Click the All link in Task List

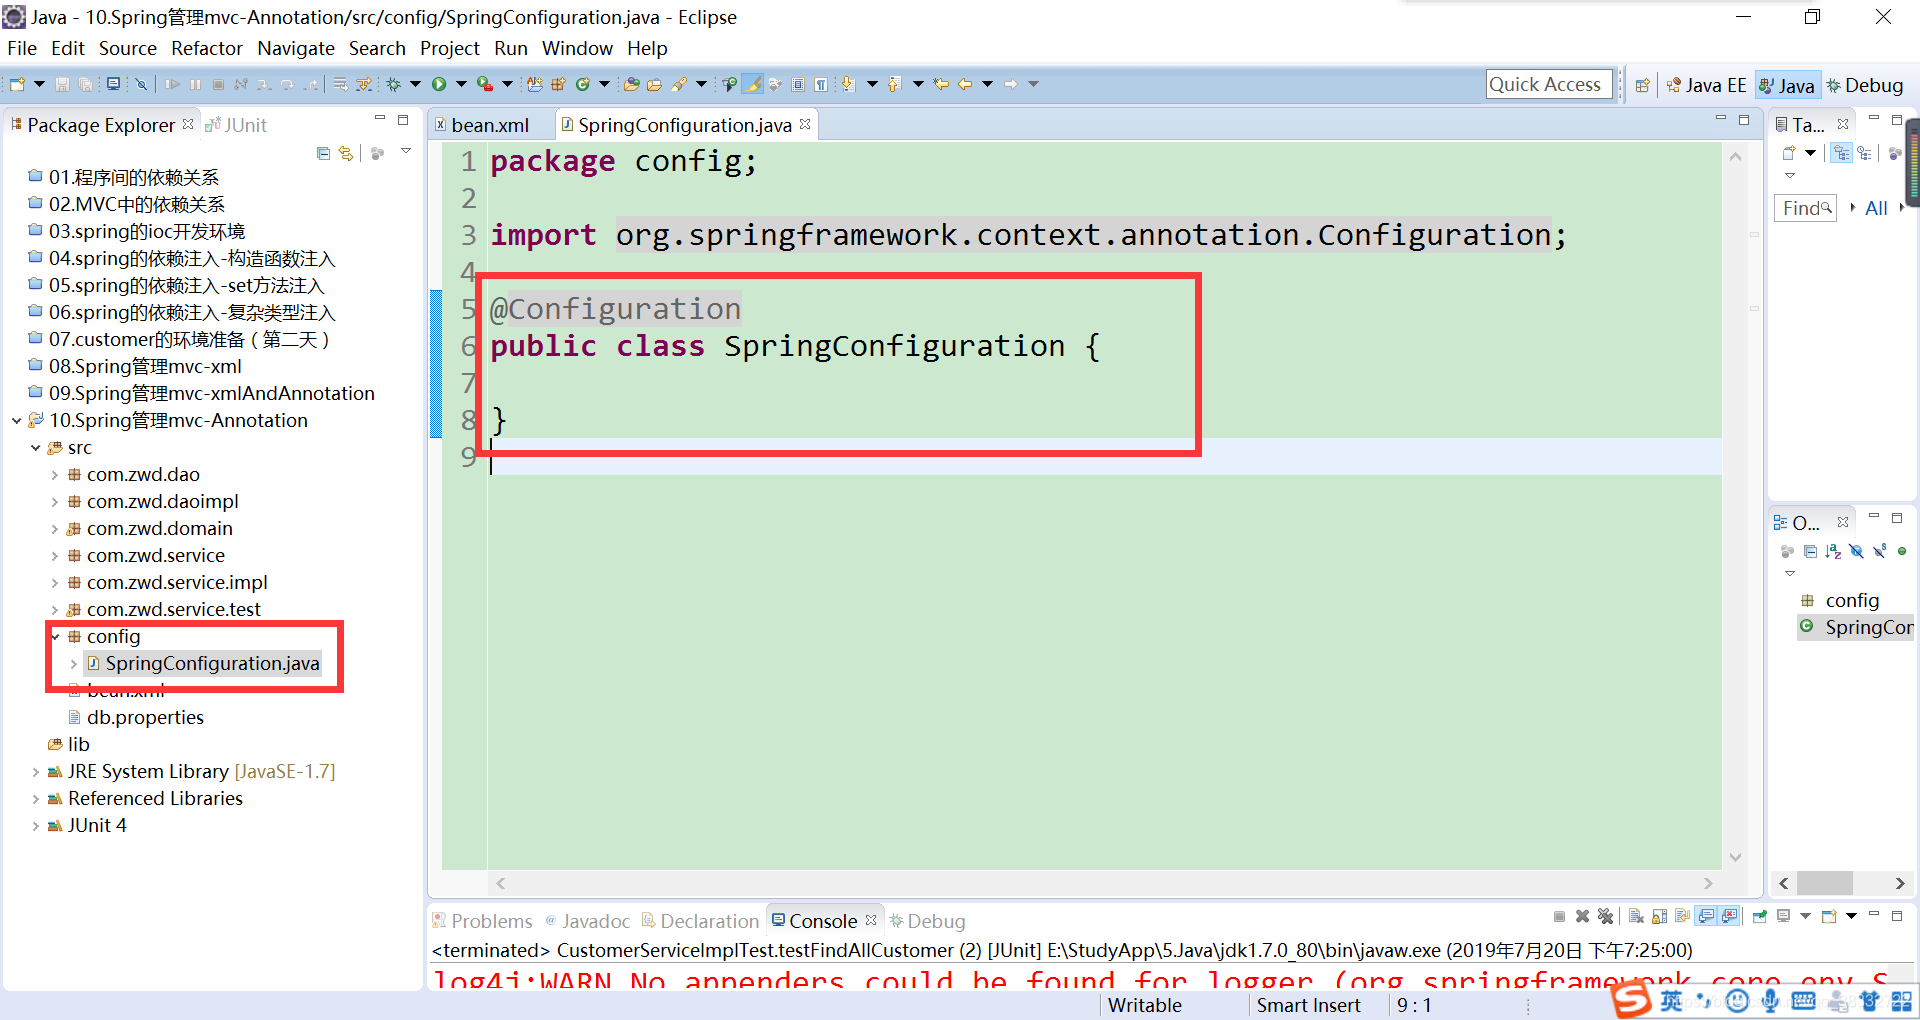tap(1876, 208)
